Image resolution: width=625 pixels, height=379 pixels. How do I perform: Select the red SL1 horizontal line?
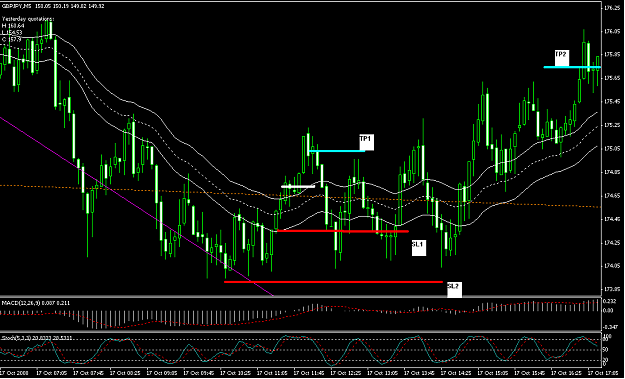tap(343, 231)
